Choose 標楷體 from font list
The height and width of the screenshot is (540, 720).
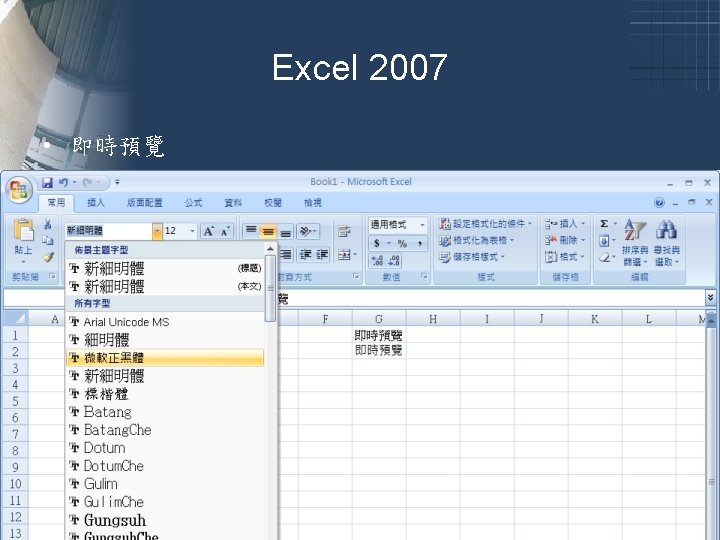165,394
